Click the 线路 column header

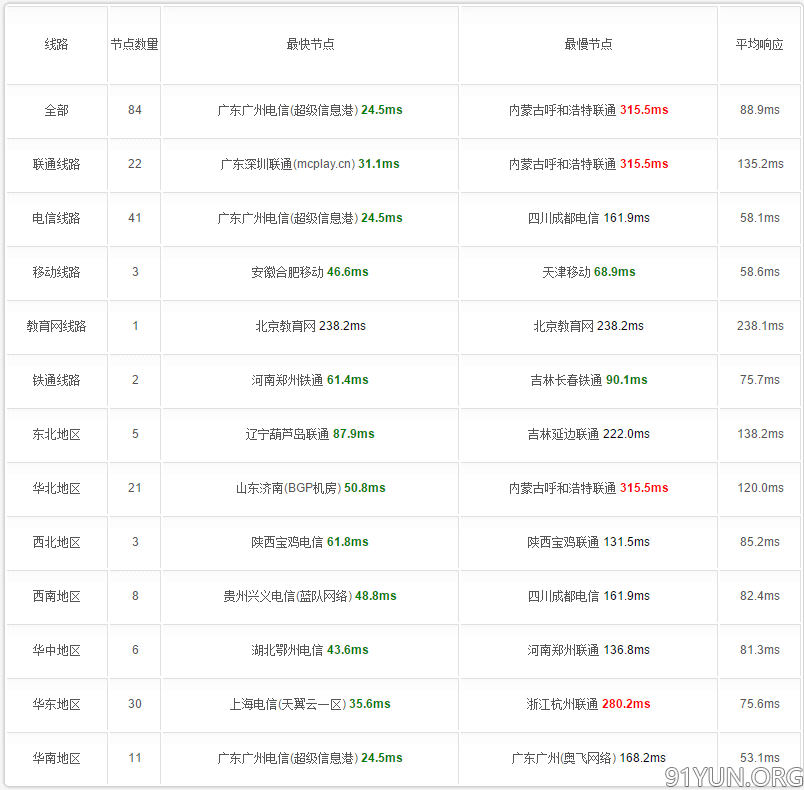56,45
